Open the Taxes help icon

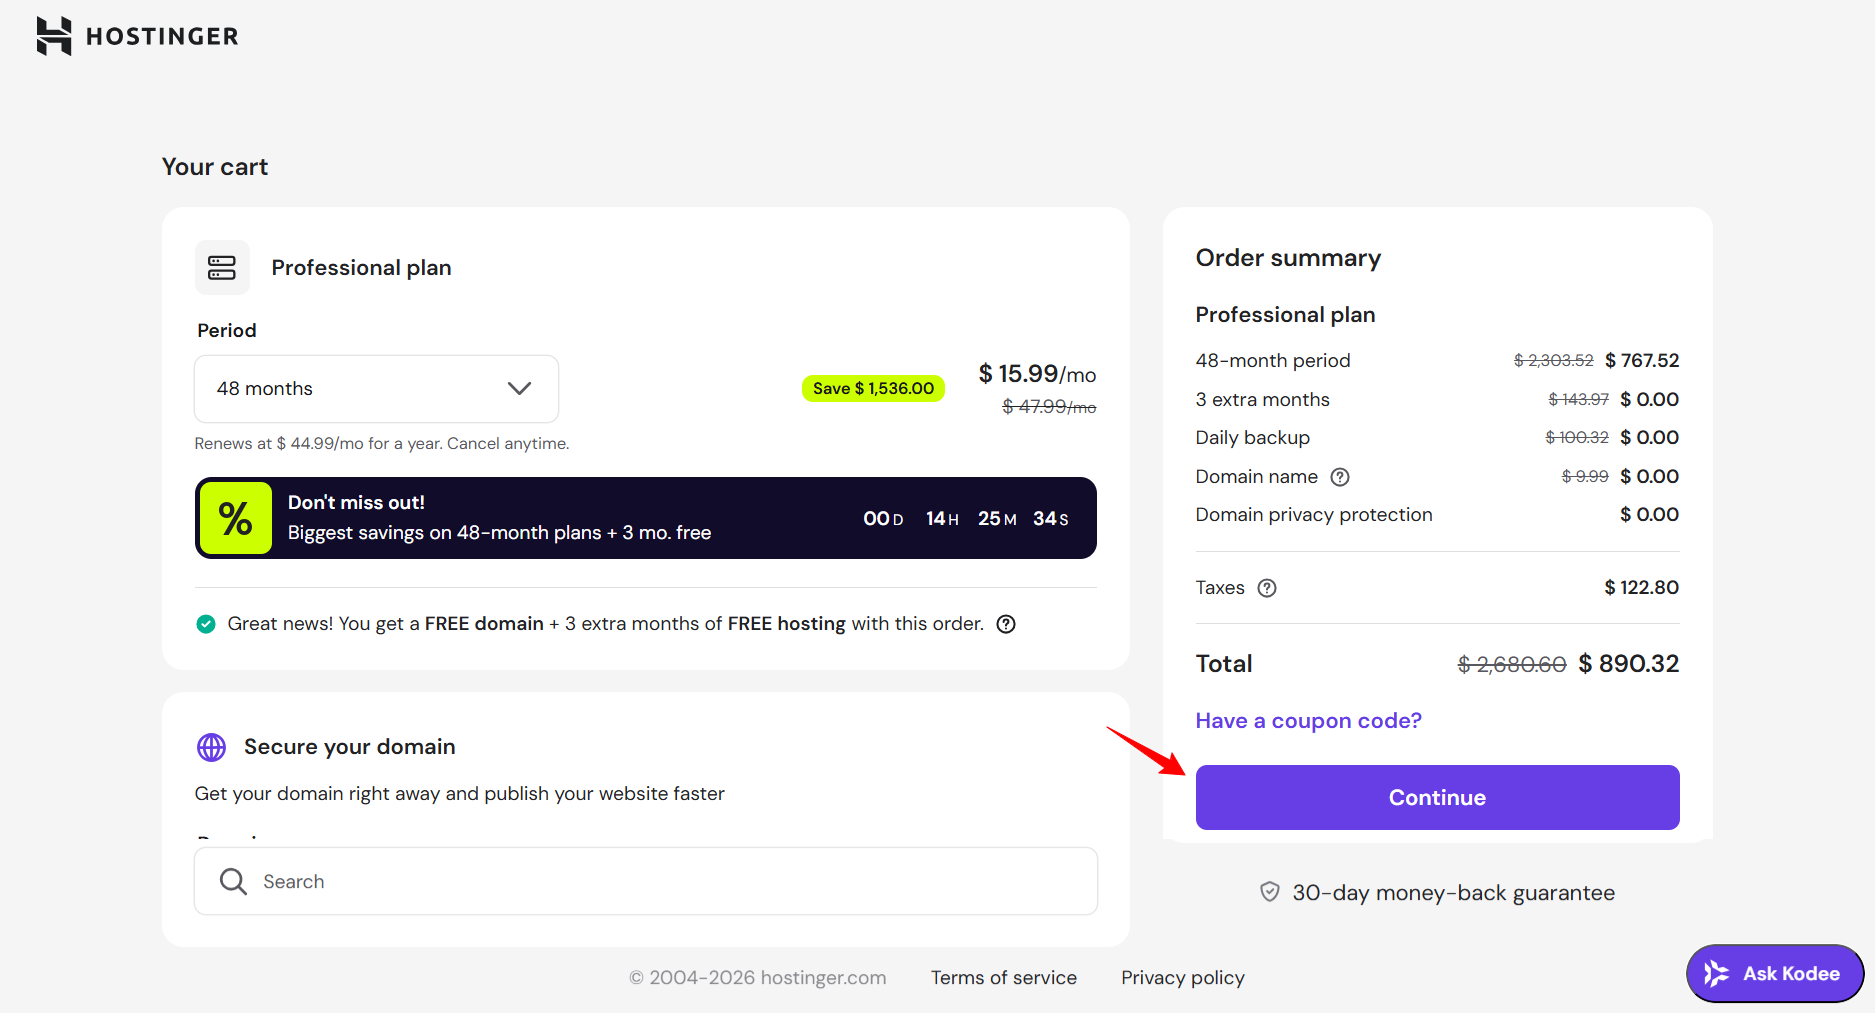coord(1267,588)
